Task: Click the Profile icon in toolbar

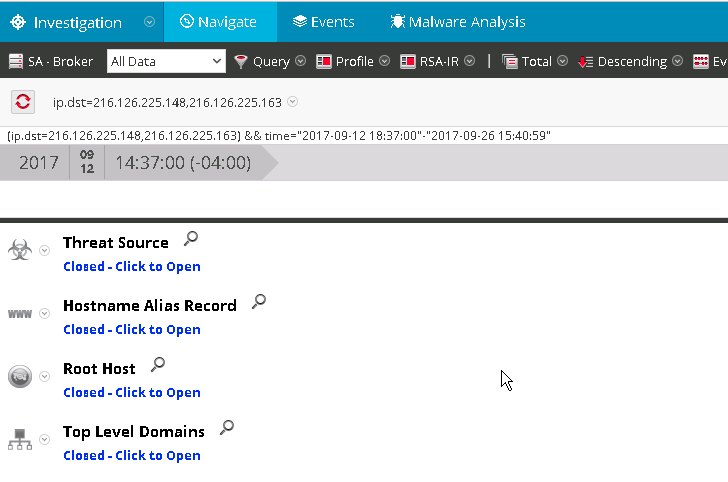Action: [x=324, y=61]
